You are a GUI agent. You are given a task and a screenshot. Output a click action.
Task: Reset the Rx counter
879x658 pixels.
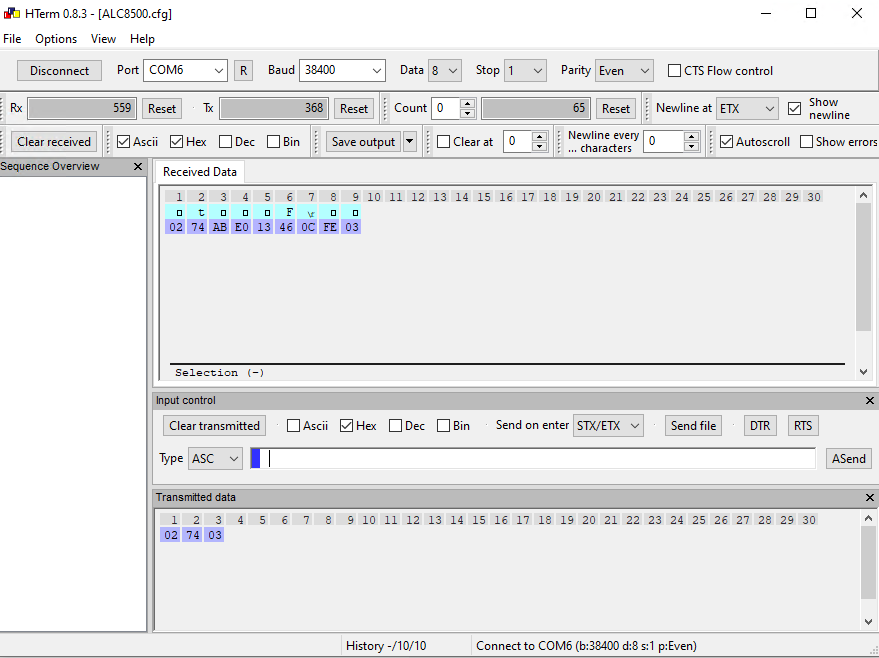[x=162, y=109]
